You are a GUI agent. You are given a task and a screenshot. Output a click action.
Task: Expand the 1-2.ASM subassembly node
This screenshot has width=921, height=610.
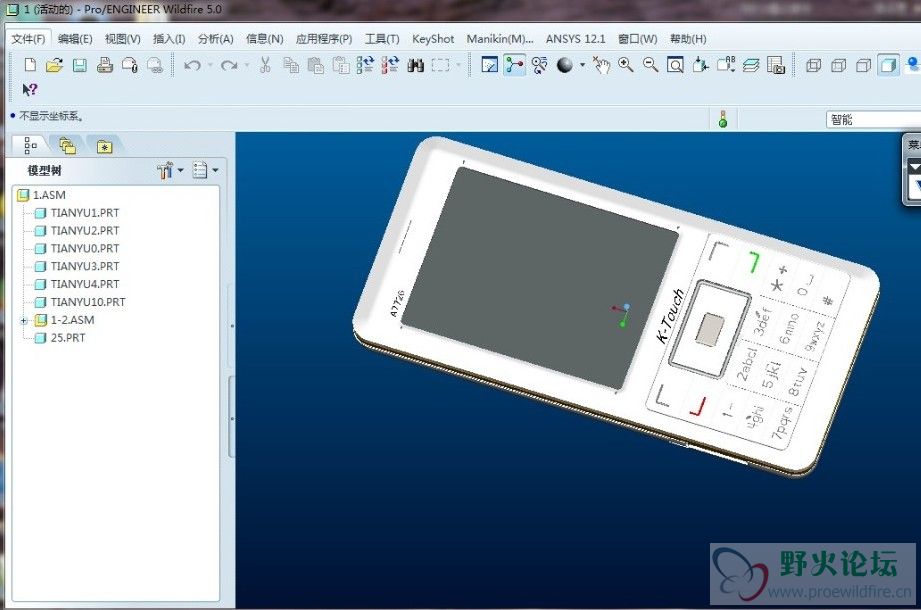[23, 321]
